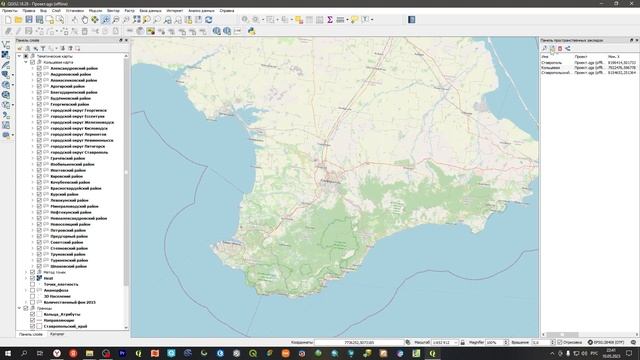Open the text annotation tool
This screenshot has height=360, width=640.
(x=365, y=20)
